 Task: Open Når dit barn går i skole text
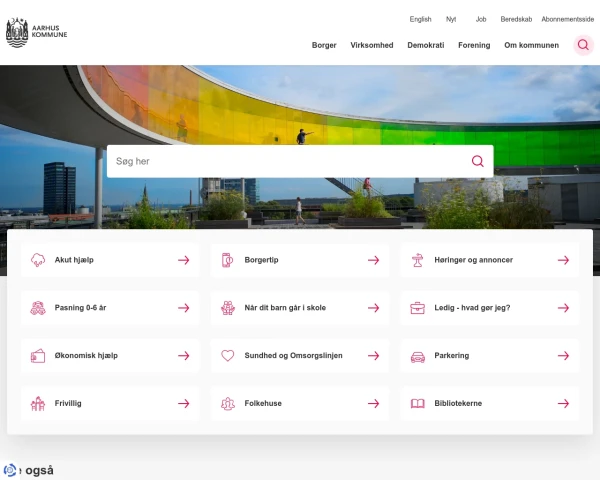tap(285, 308)
